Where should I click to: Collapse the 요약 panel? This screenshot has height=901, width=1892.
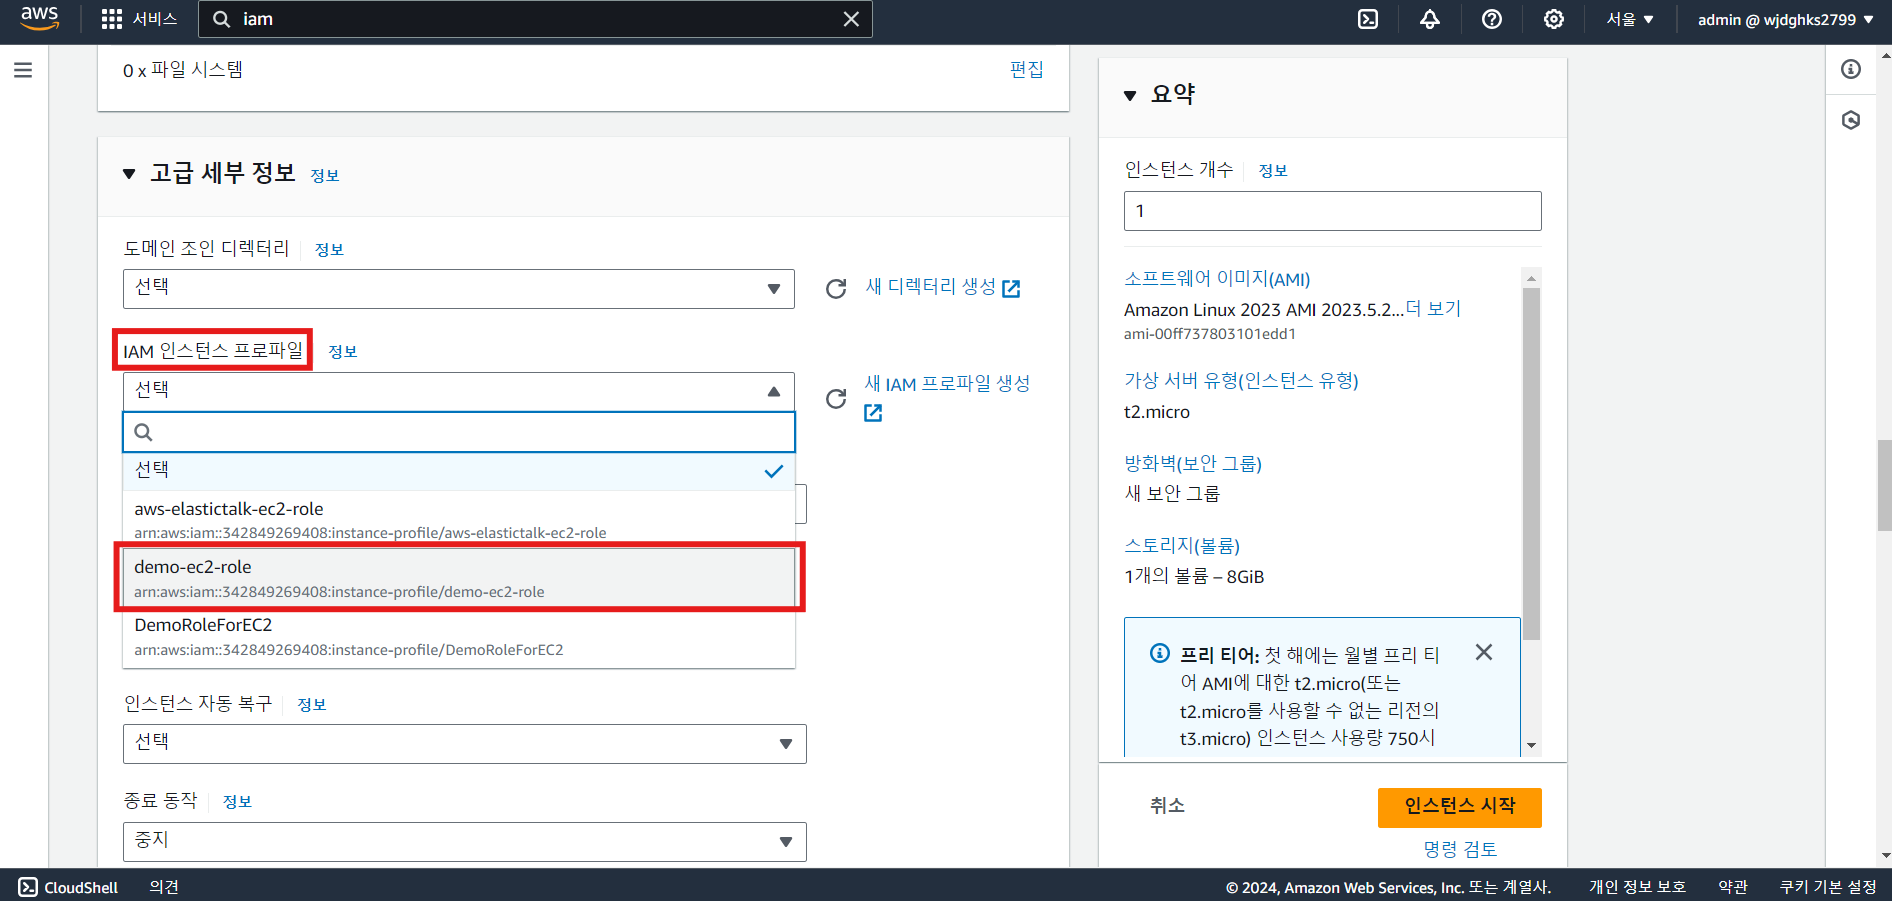pyautogui.click(x=1130, y=95)
